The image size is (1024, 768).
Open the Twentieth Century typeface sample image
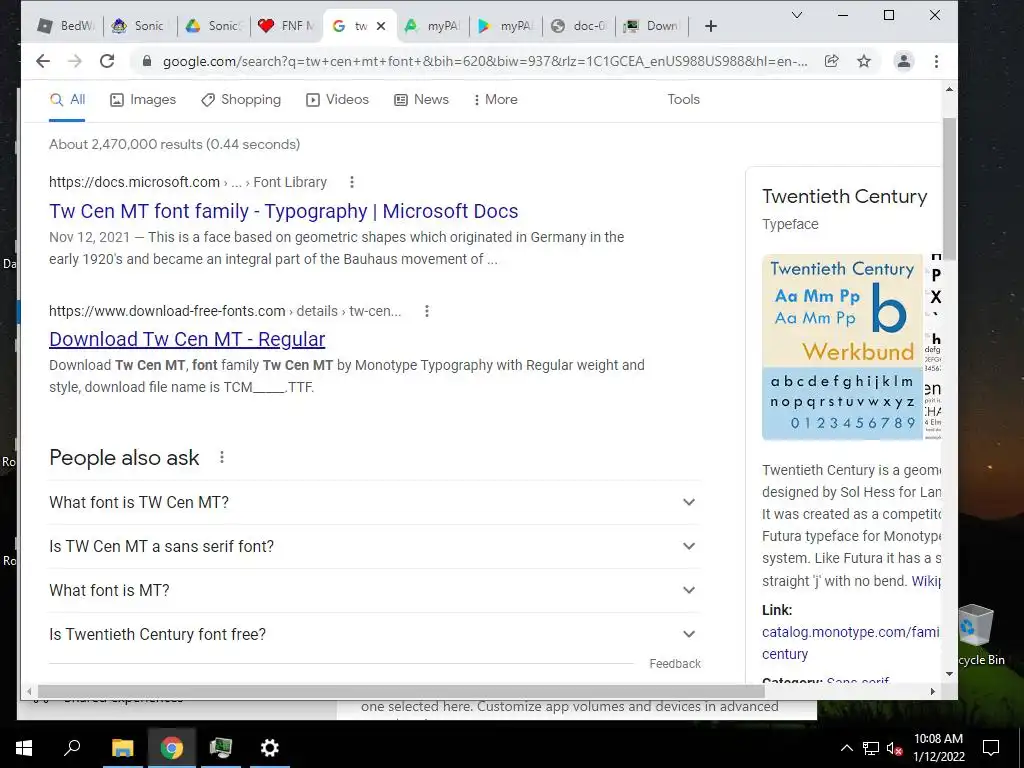point(842,347)
